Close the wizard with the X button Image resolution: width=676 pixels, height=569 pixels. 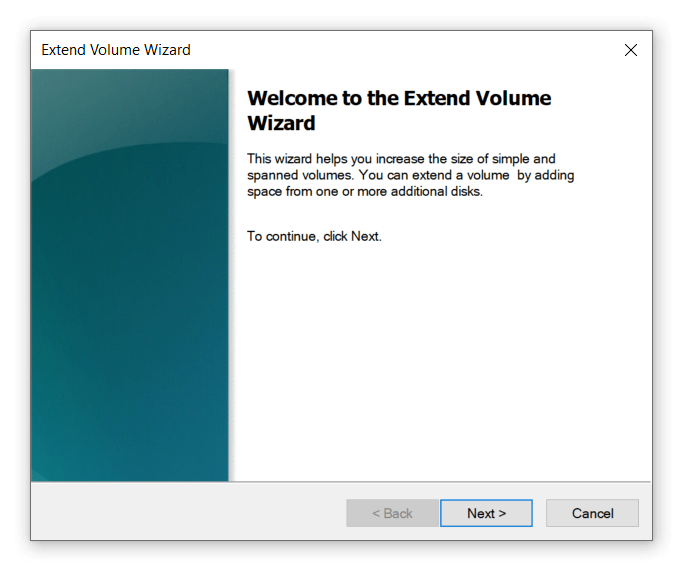tap(630, 50)
